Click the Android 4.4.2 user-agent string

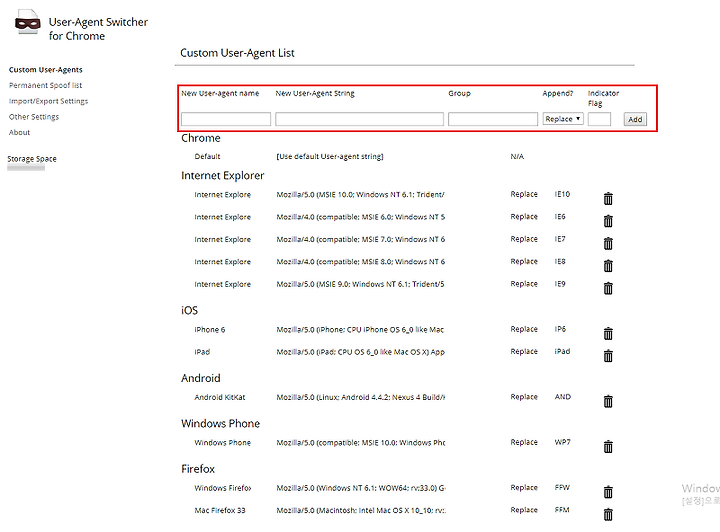pos(360,397)
